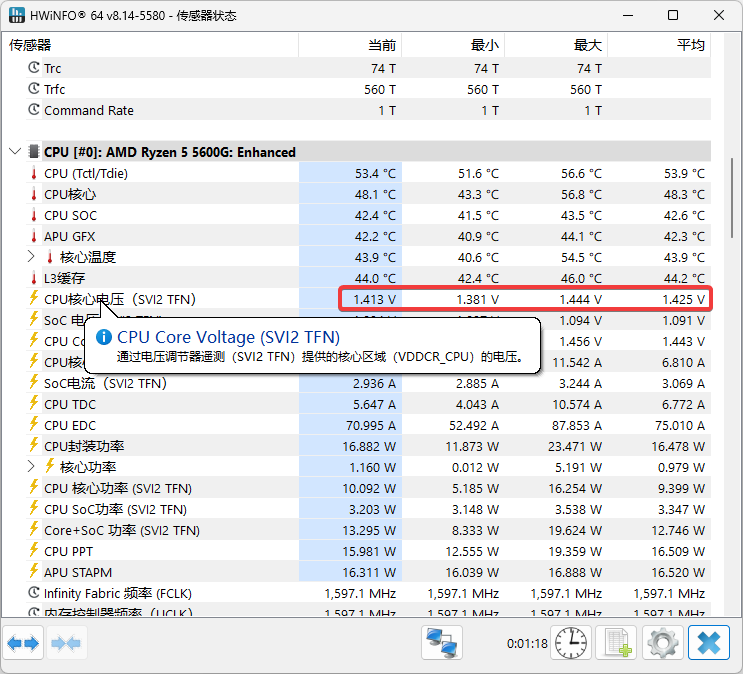The width and height of the screenshot is (743, 674).
Task: Click the log file document icon
Action: pos(616,643)
